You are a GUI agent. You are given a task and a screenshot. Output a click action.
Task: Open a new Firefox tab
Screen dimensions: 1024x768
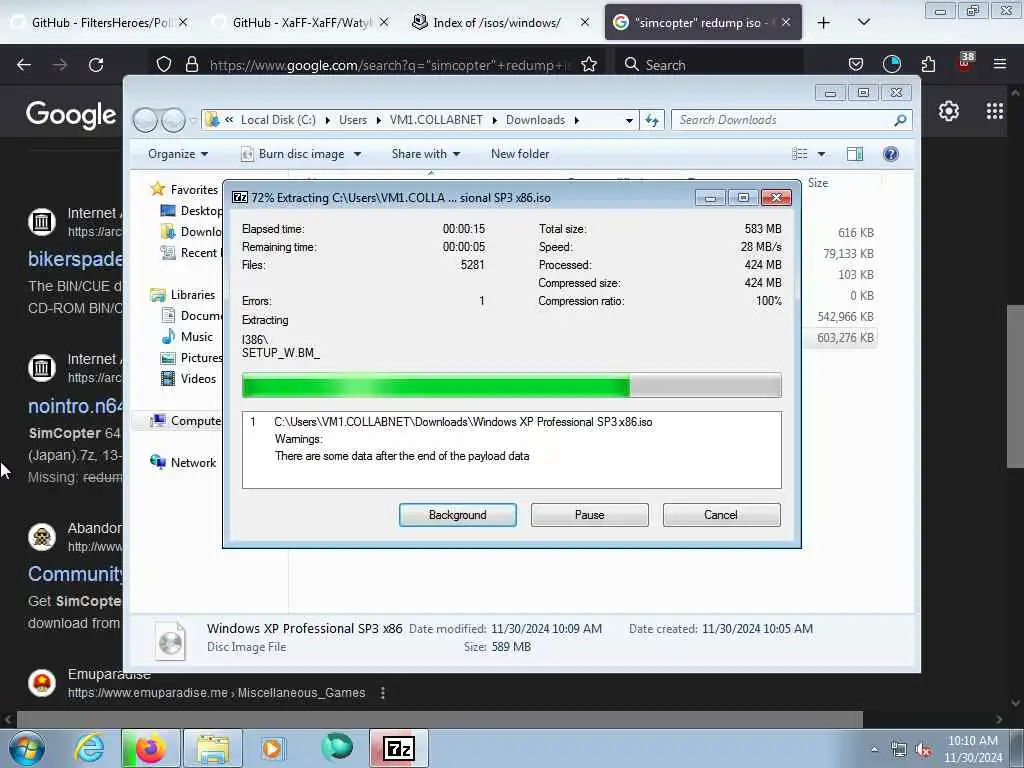(824, 23)
